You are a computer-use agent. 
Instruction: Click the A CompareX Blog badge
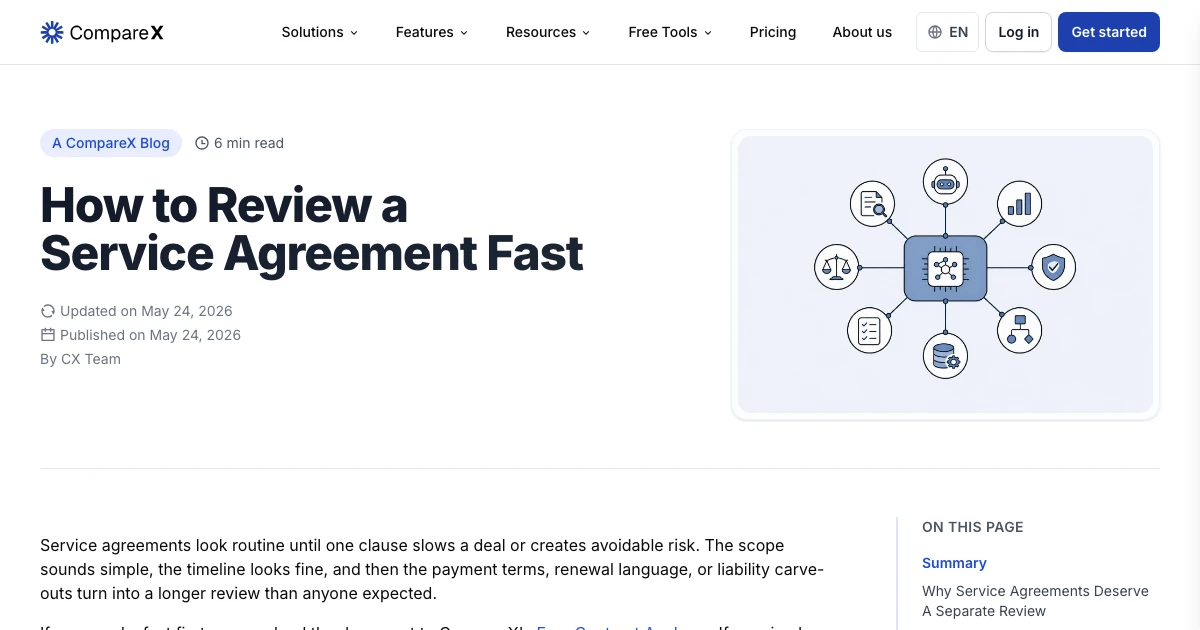111,143
